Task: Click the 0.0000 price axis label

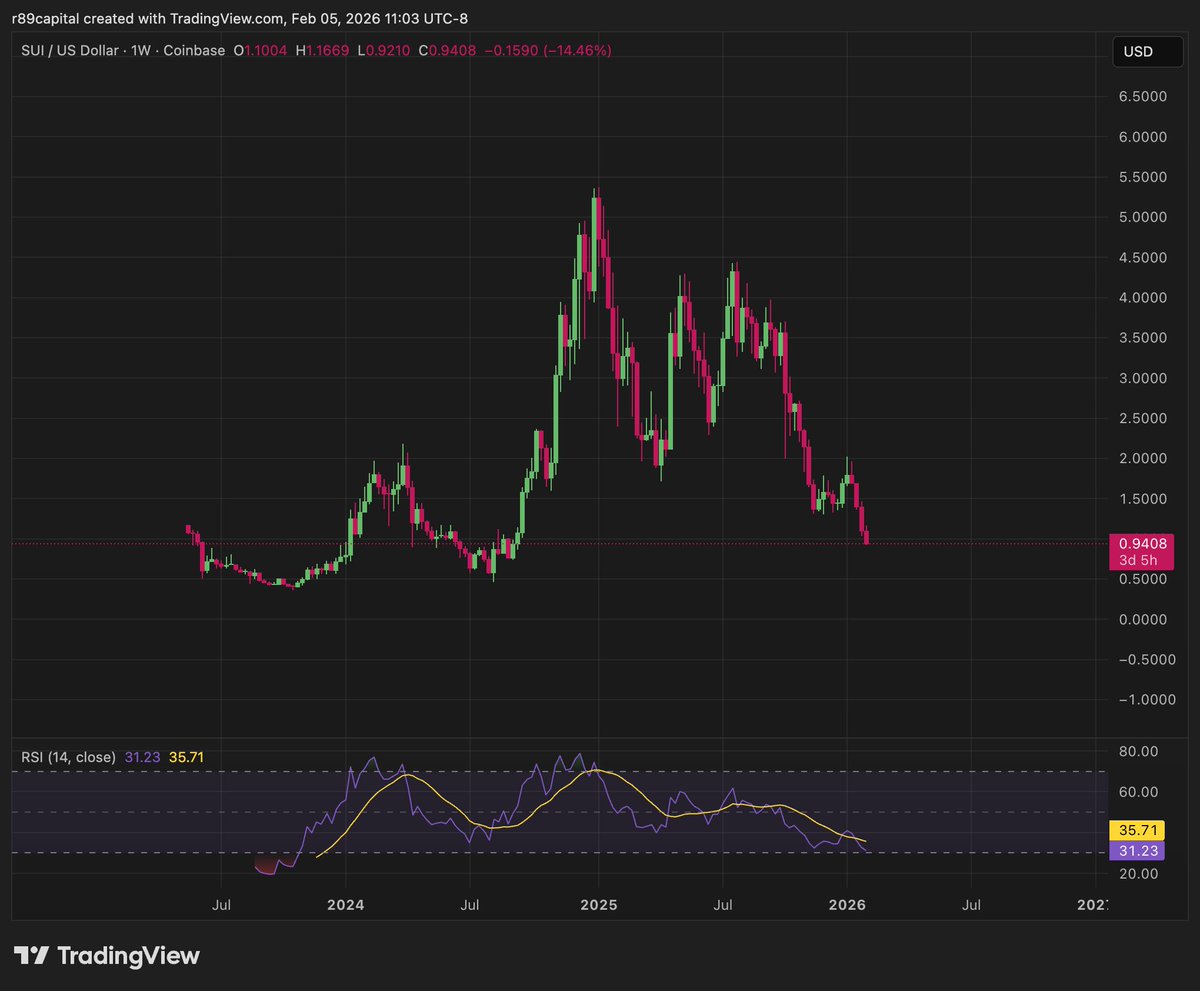Action: [x=1145, y=620]
